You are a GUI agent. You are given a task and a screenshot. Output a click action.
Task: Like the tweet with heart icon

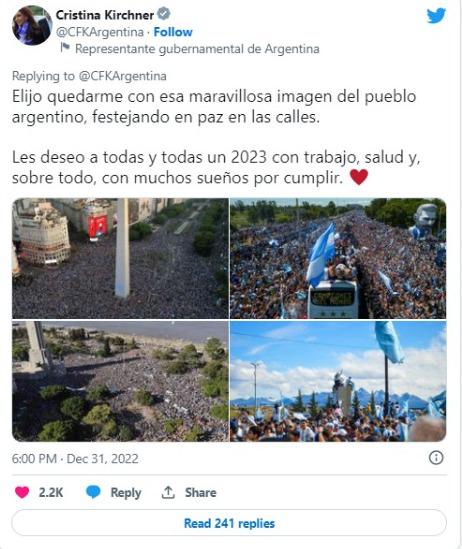22,492
